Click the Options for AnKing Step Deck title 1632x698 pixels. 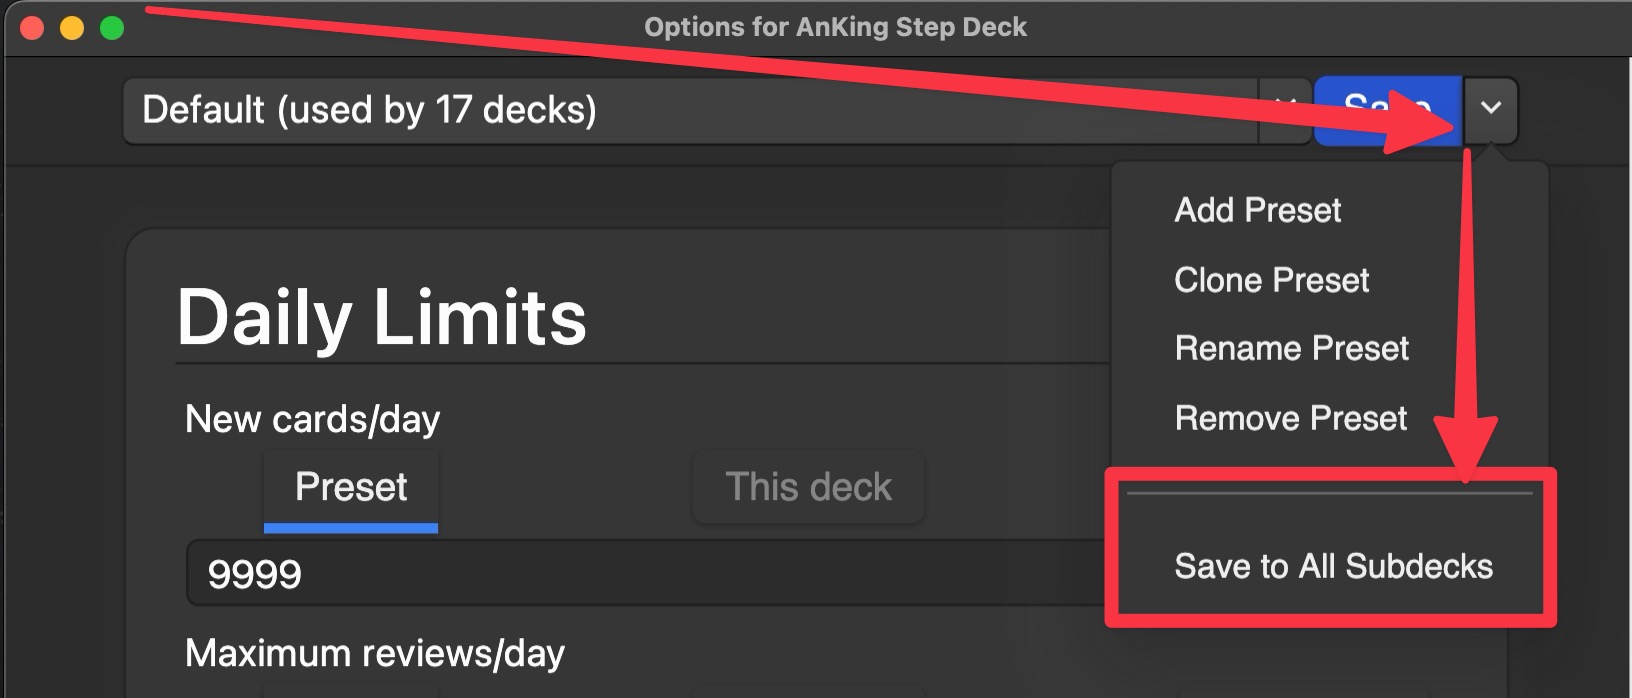click(835, 27)
